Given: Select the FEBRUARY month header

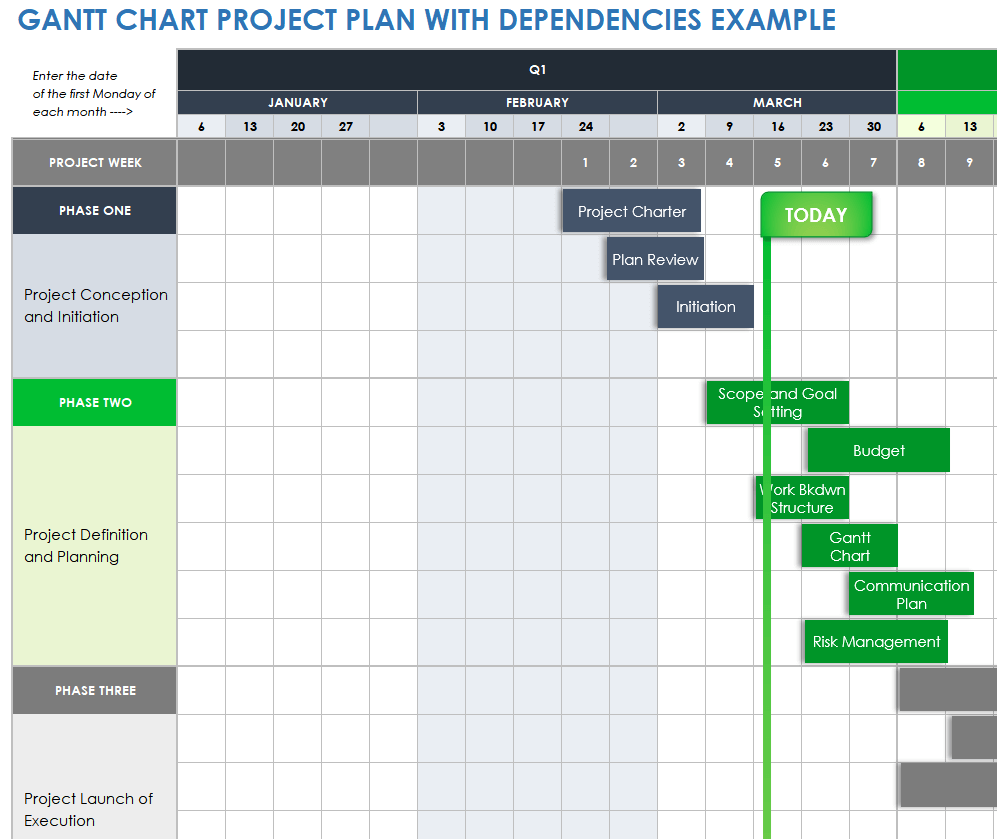Looking at the screenshot, I should pyautogui.click(x=537, y=102).
